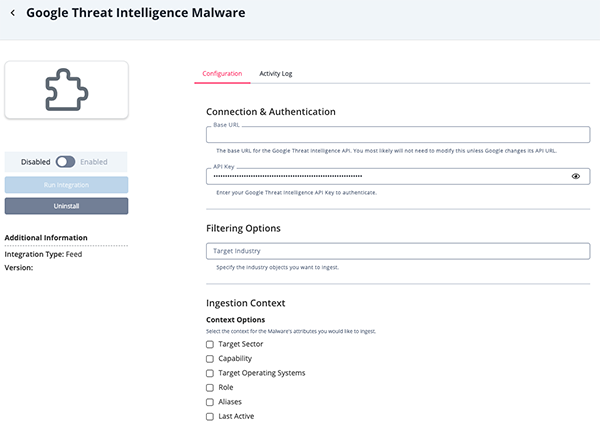Click the 'Specify the industry objects' hint text
600x427 pixels.
[277, 267]
